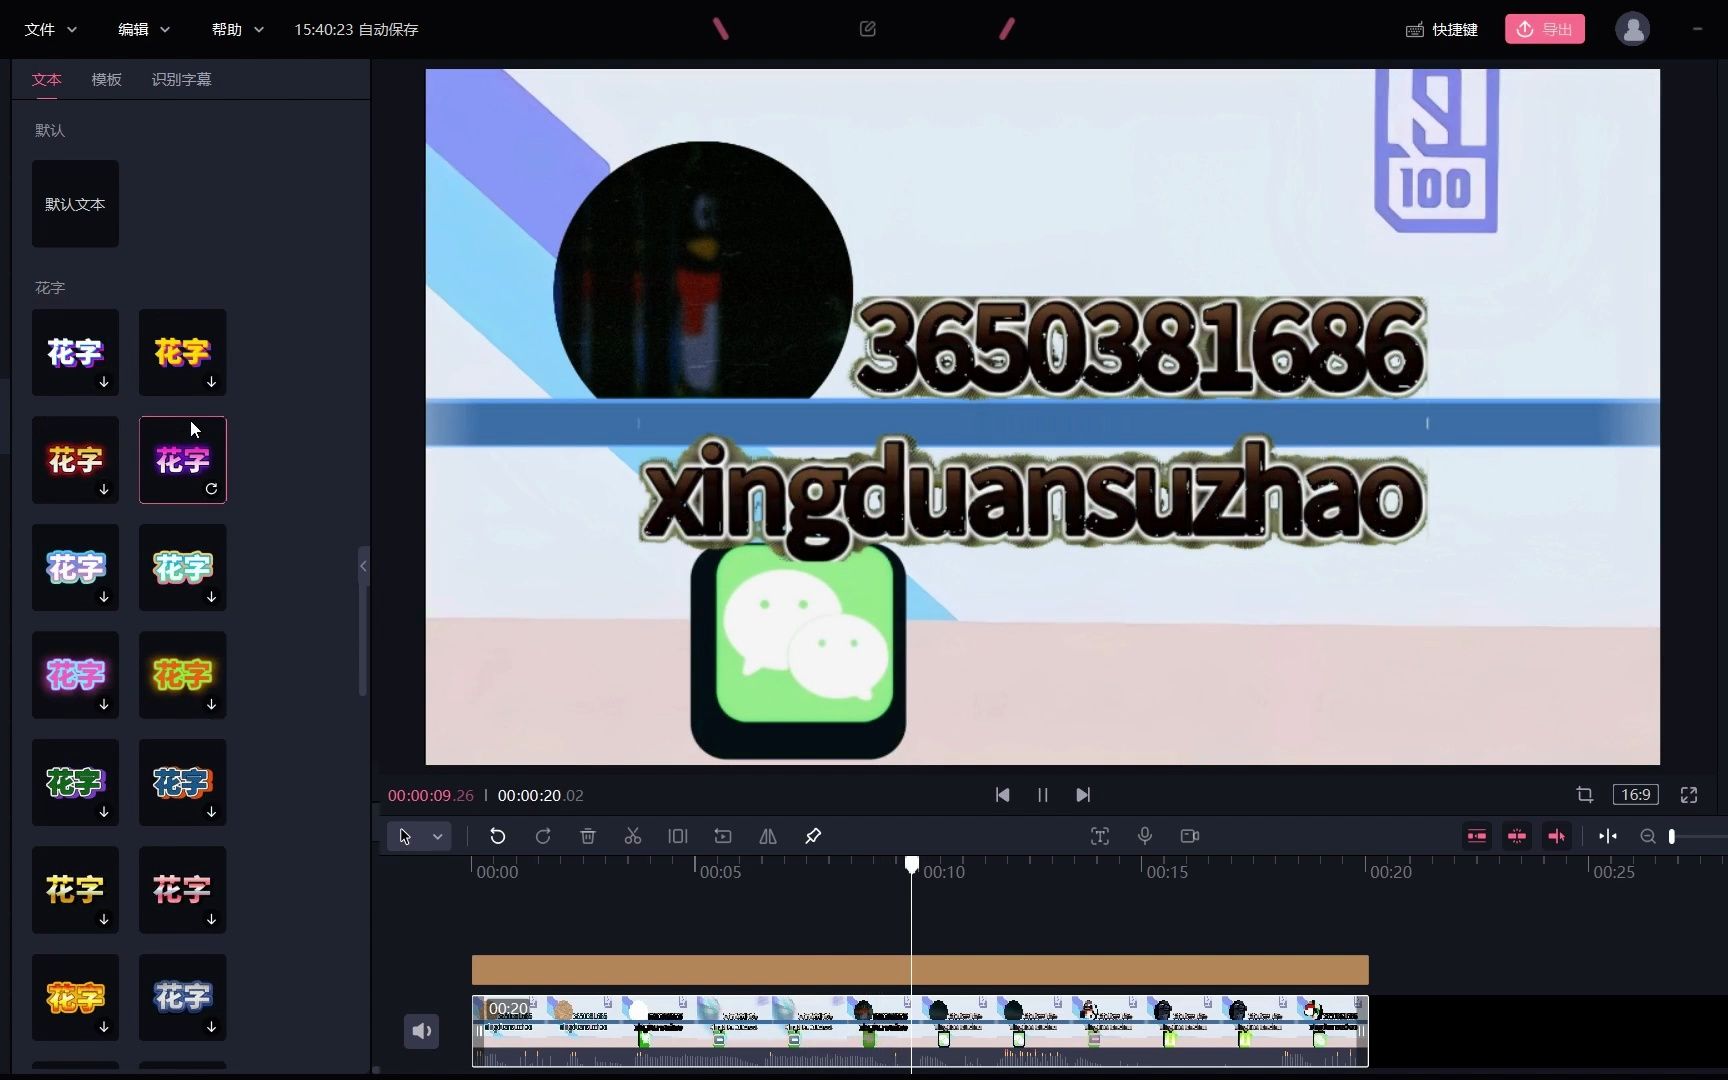This screenshot has height=1080, width=1728.
Task: Open the 16:9 aspect ratio selector
Action: [x=1636, y=795]
